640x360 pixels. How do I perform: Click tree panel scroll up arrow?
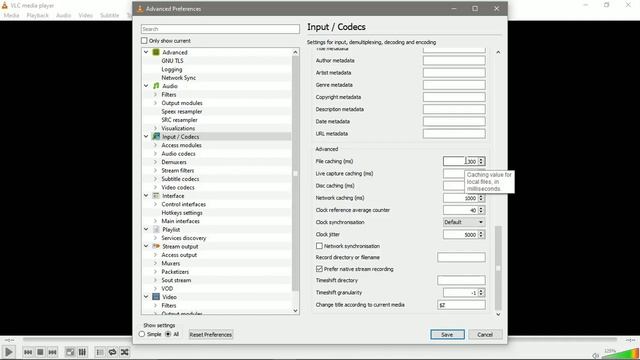(296, 52)
